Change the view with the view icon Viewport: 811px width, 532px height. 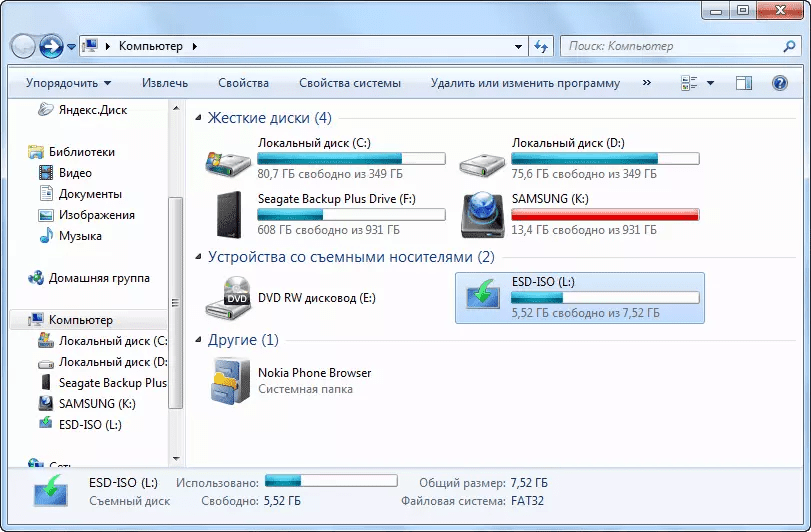689,83
